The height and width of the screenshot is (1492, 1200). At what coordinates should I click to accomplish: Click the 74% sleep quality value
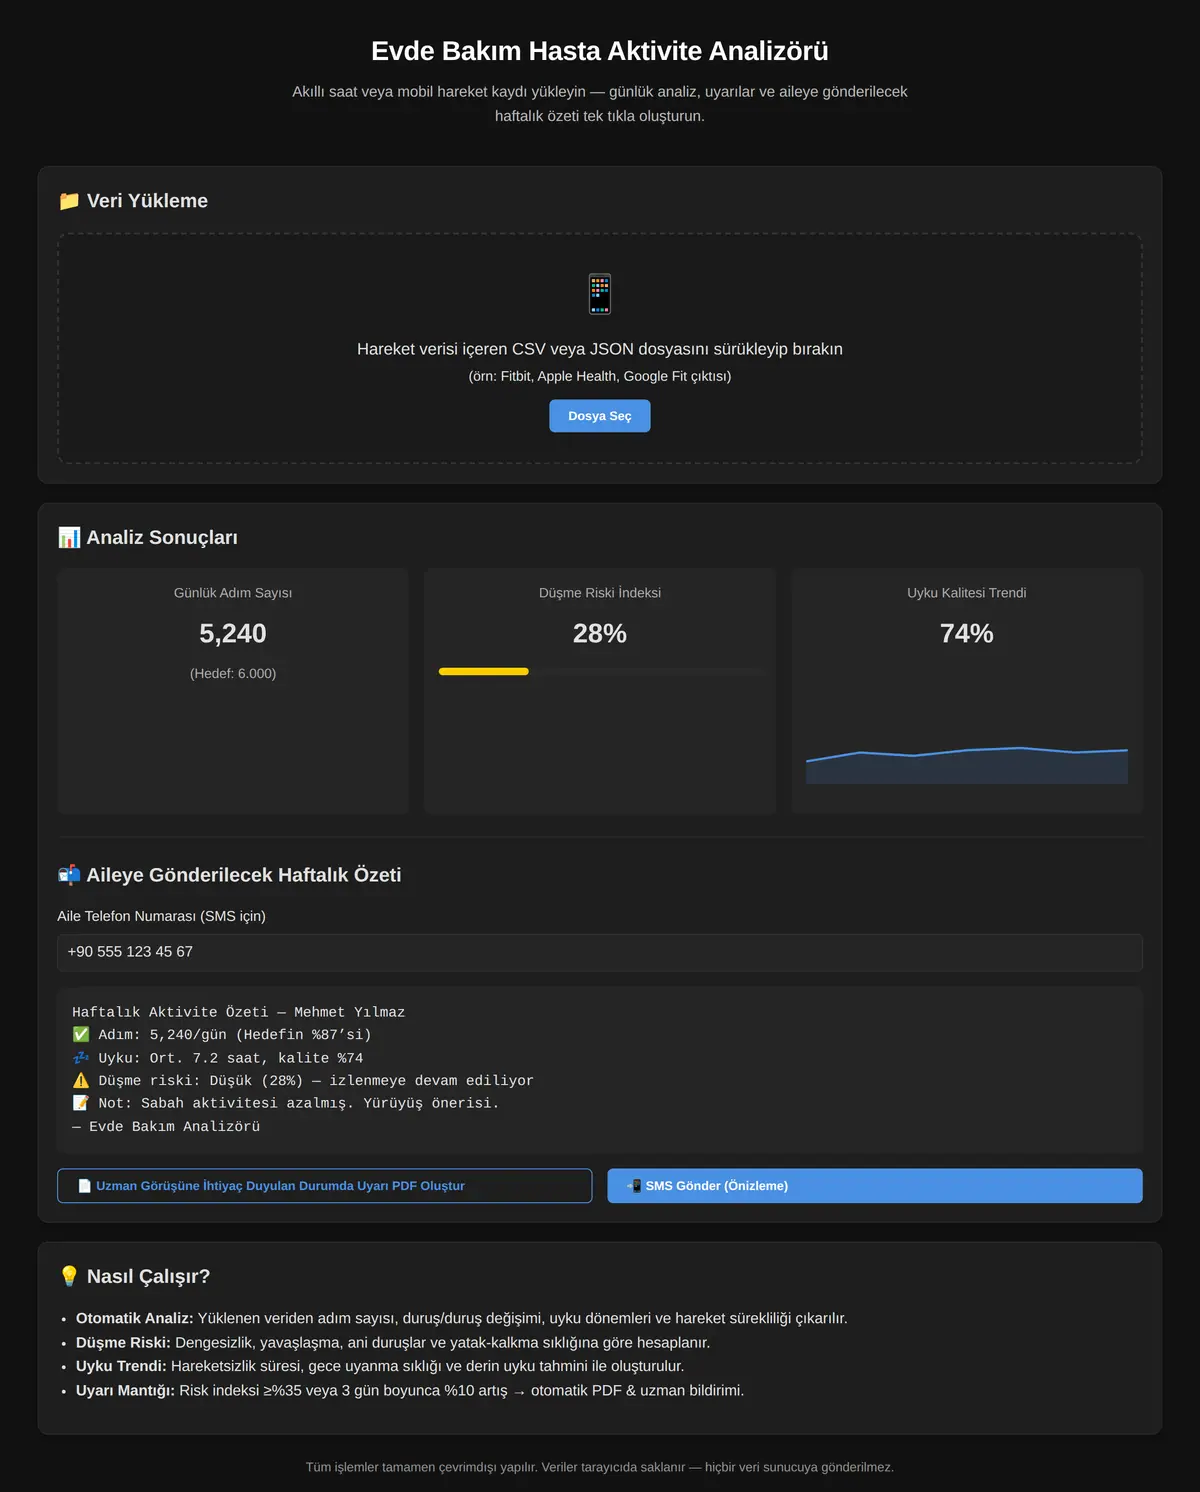[967, 634]
